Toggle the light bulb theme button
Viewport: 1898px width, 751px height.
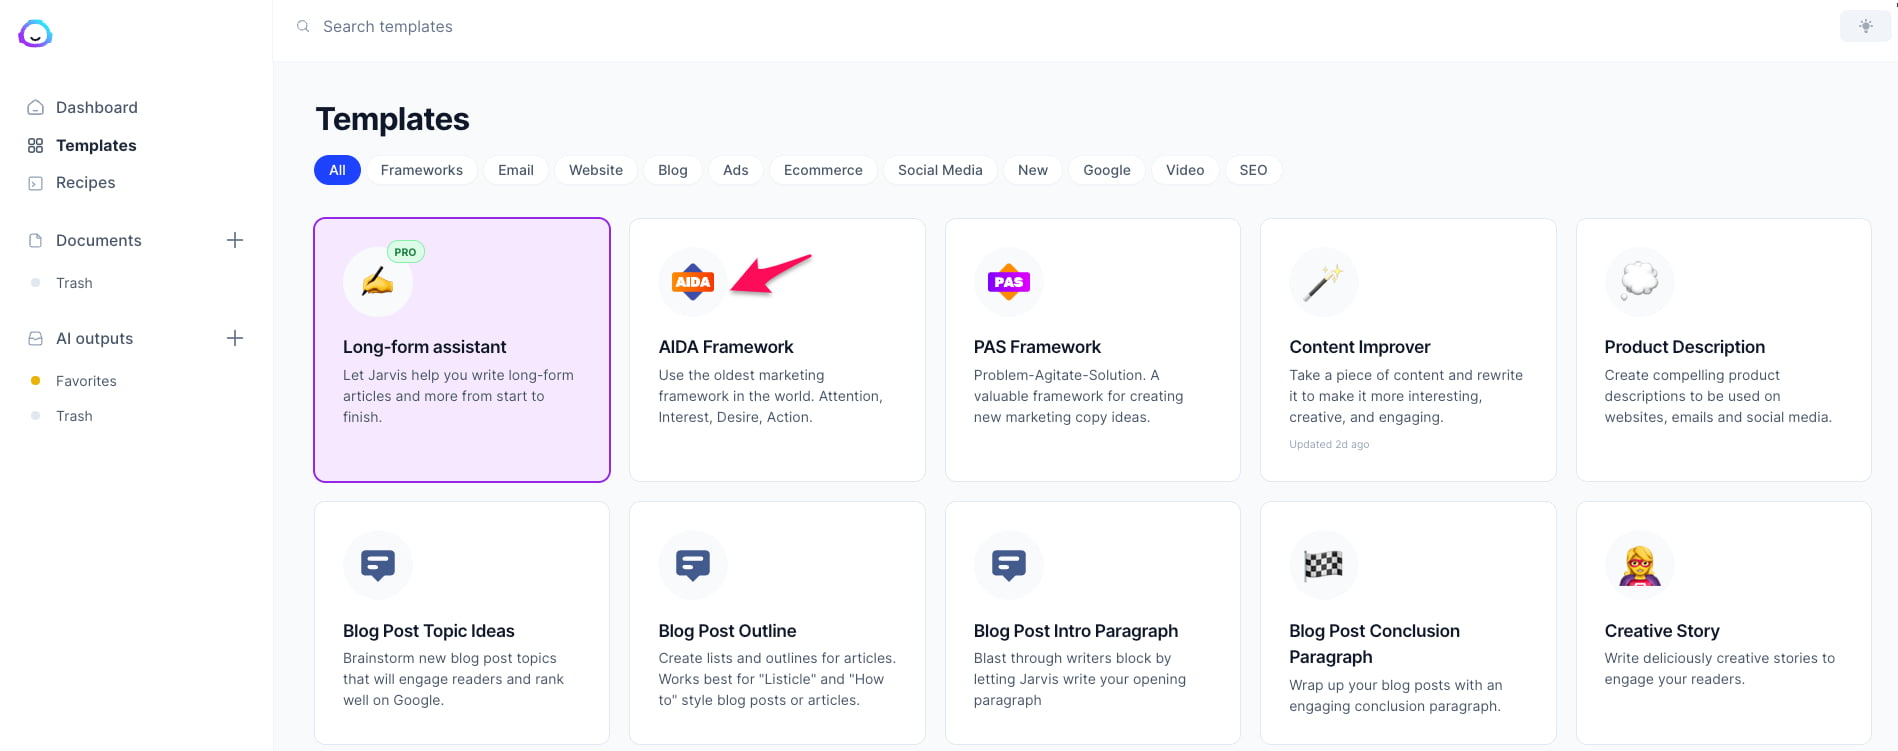coord(1865,26)
